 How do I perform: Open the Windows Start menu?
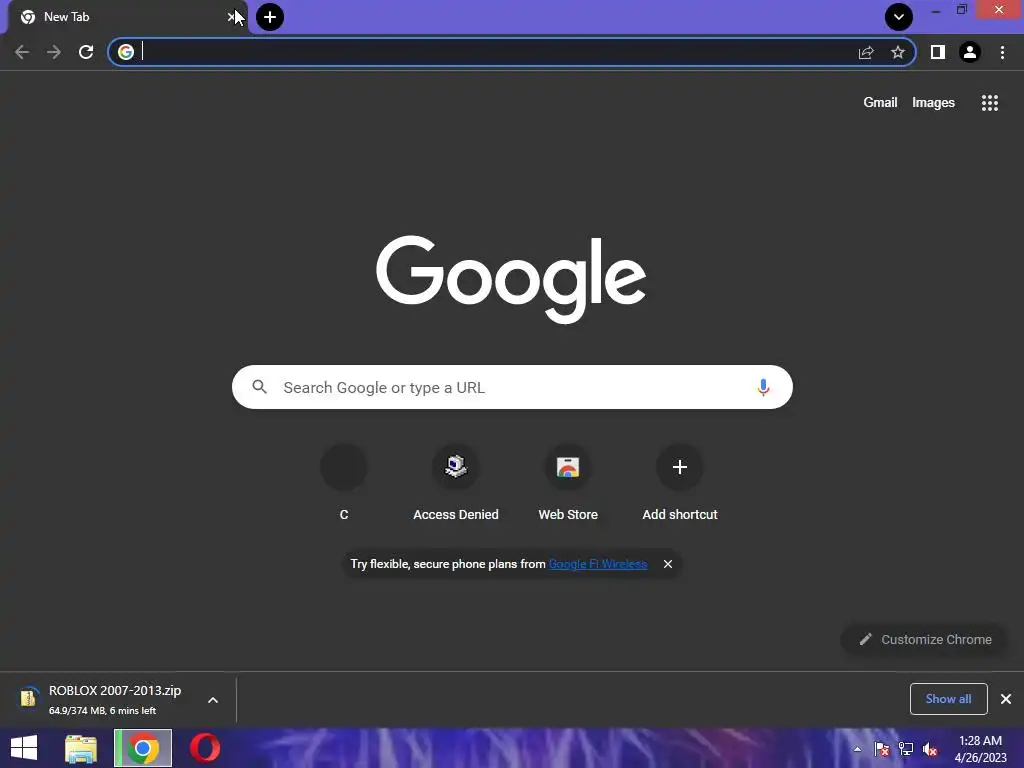tap(24, 748)
